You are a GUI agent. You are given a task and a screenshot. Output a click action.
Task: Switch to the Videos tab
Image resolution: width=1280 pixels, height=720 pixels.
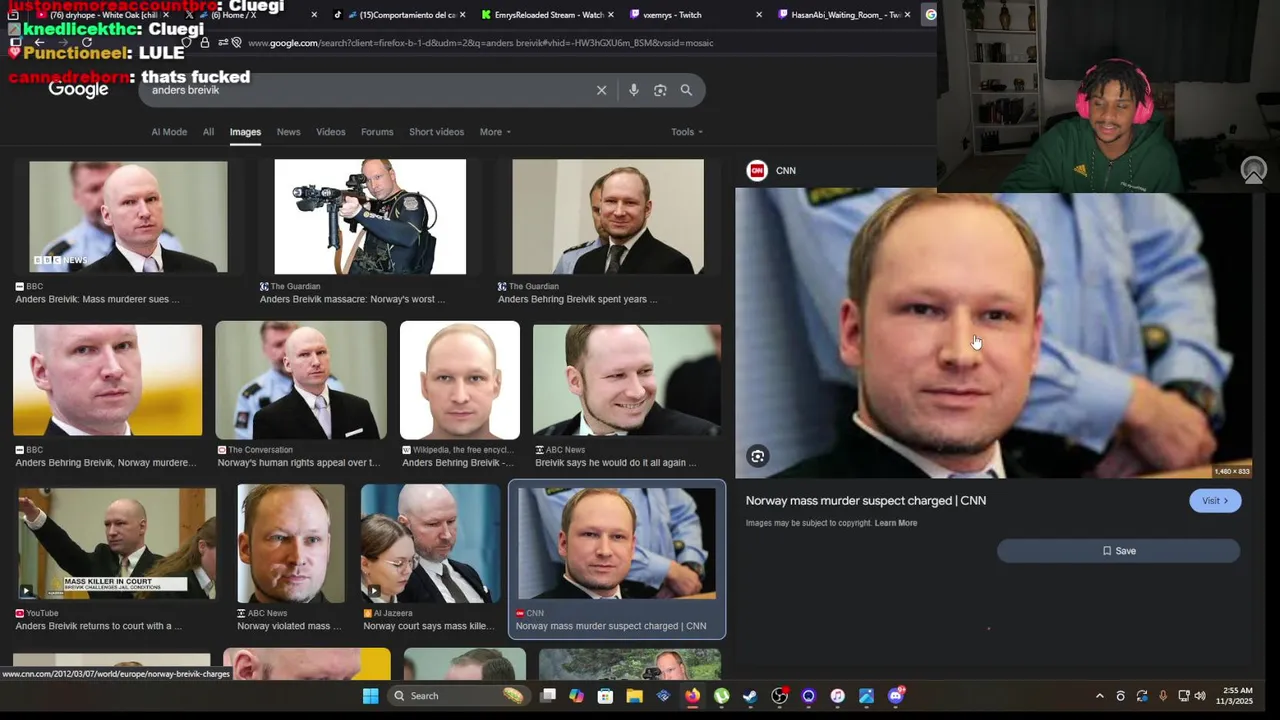[331, 132]
